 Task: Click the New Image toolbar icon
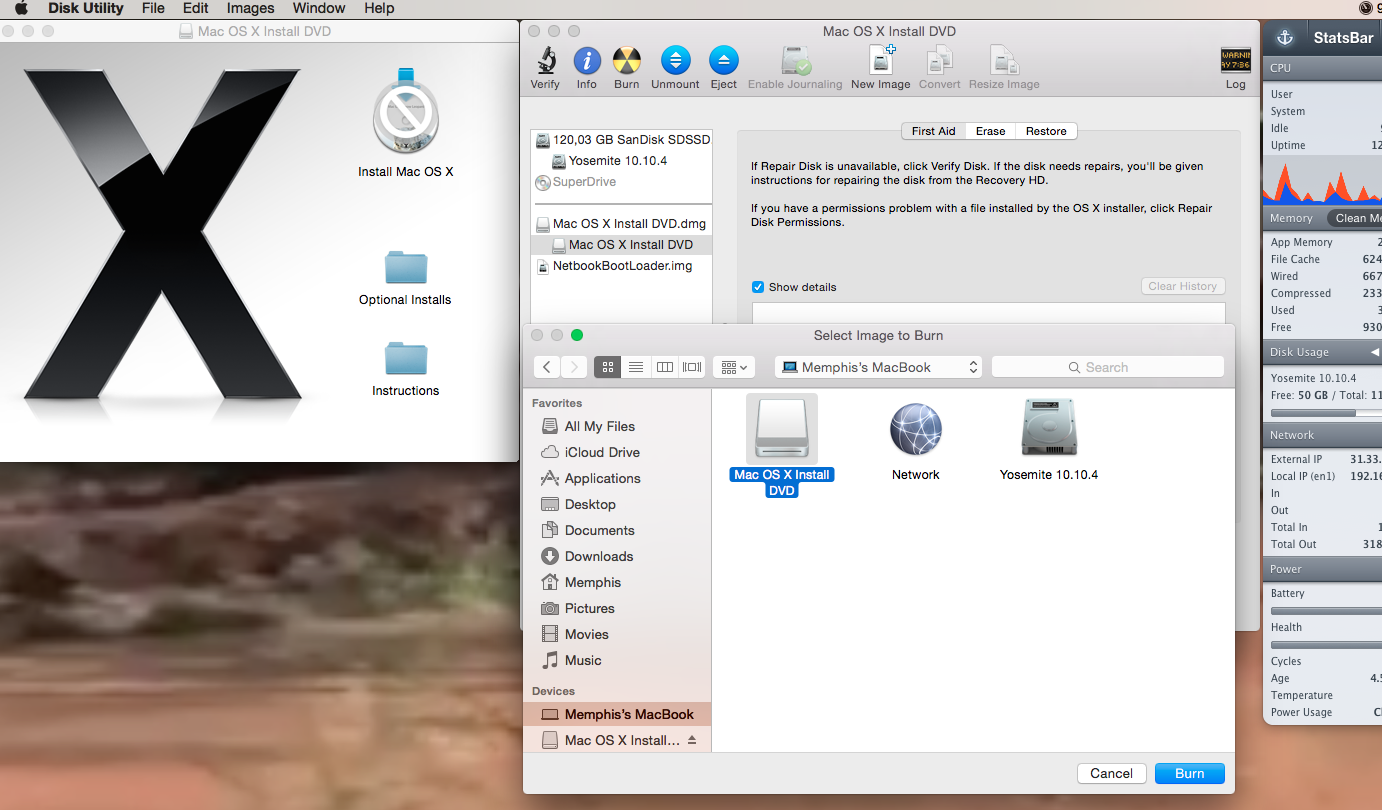tap(881, 61)
